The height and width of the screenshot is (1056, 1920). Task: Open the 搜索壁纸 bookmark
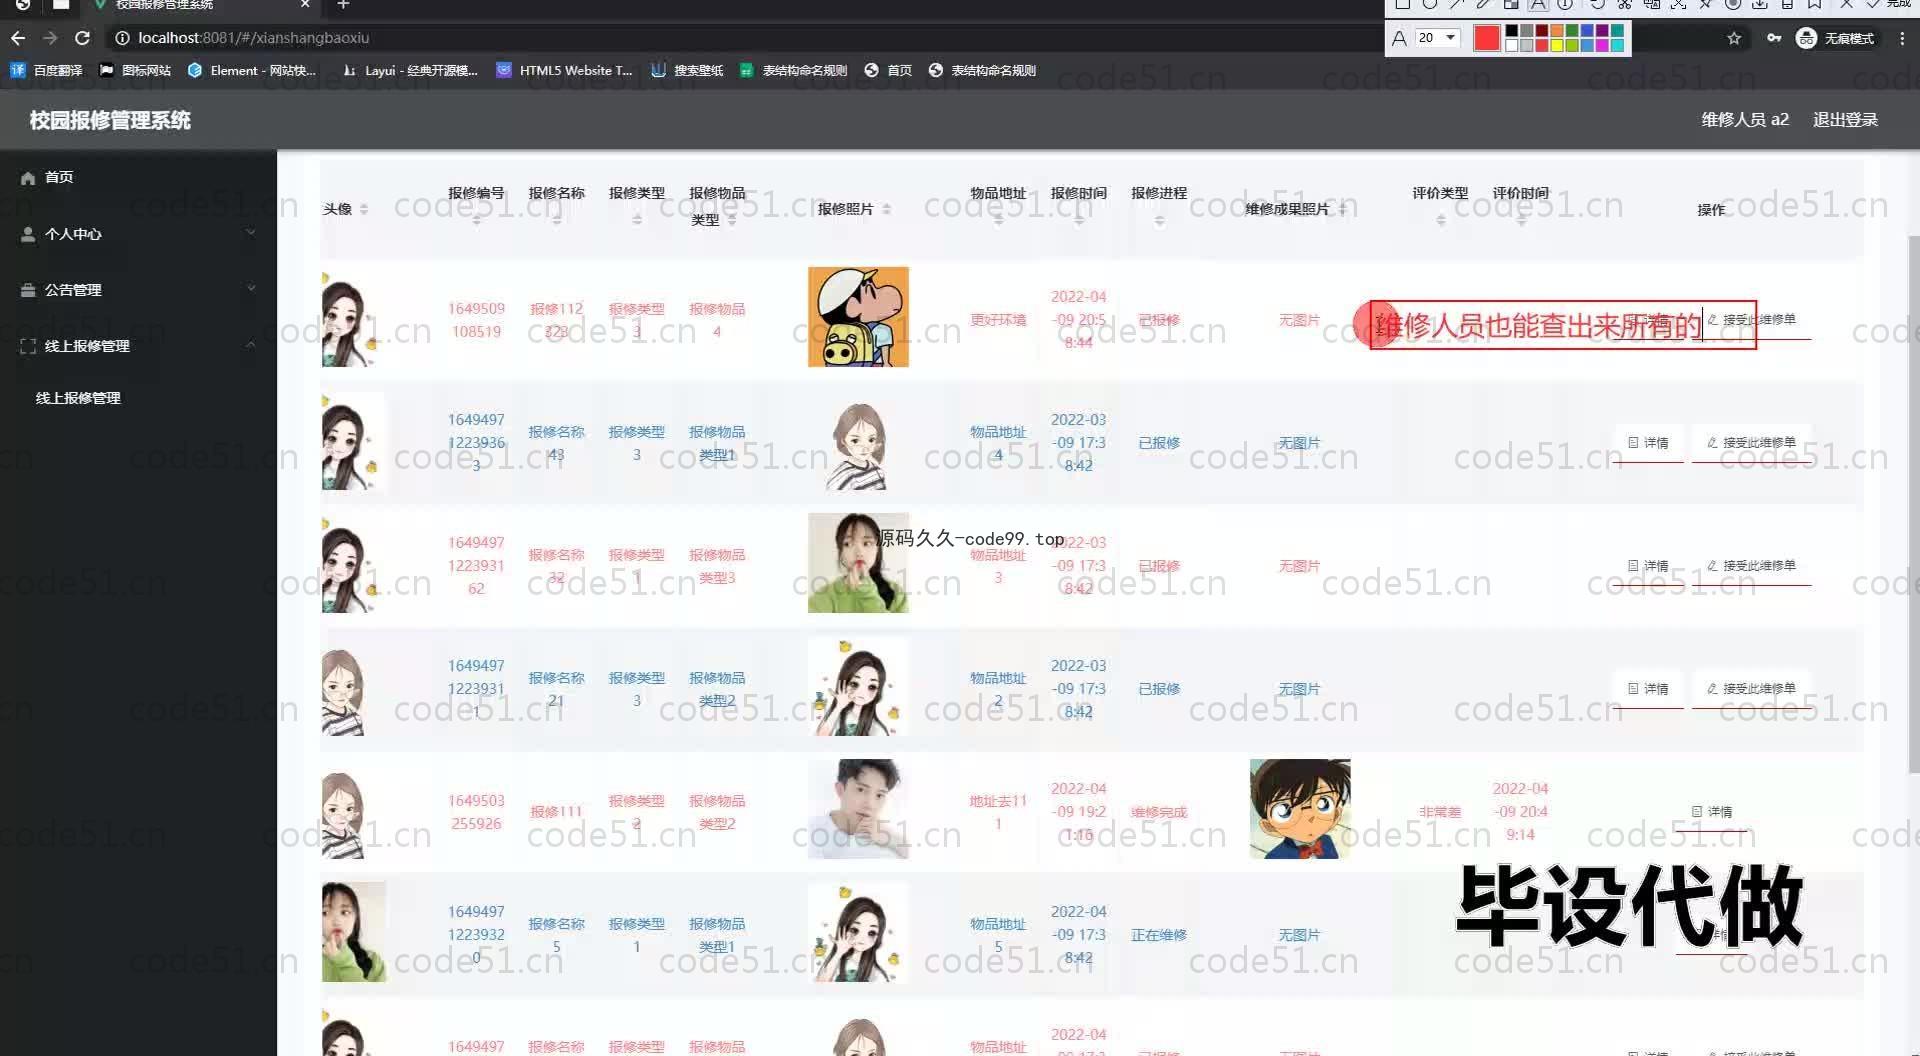(x=687, y=70)
